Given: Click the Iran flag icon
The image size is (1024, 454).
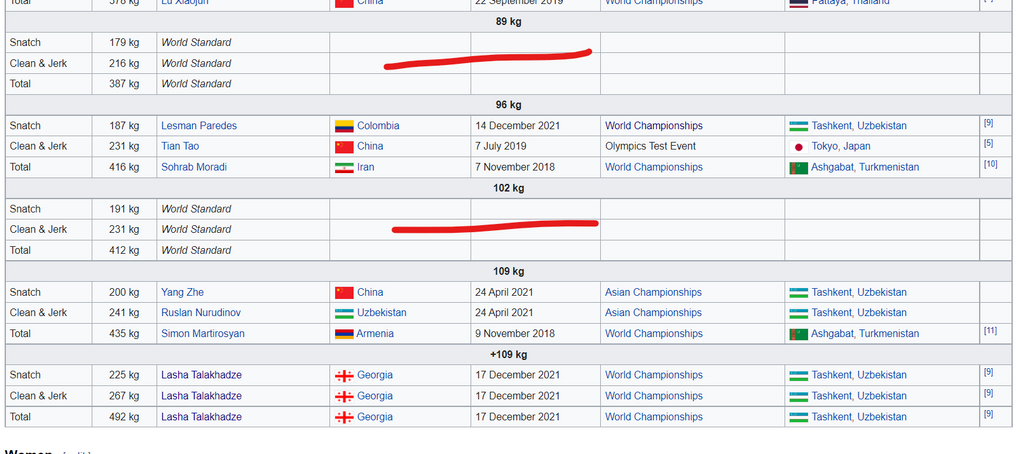Looking at the screenshot, I should (x=344, y=167).
